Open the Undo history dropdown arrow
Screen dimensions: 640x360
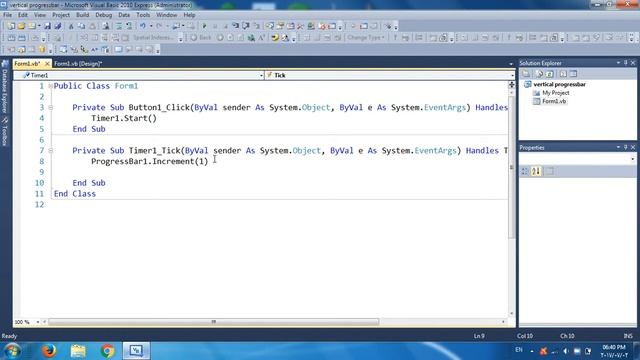pos(151,26)
